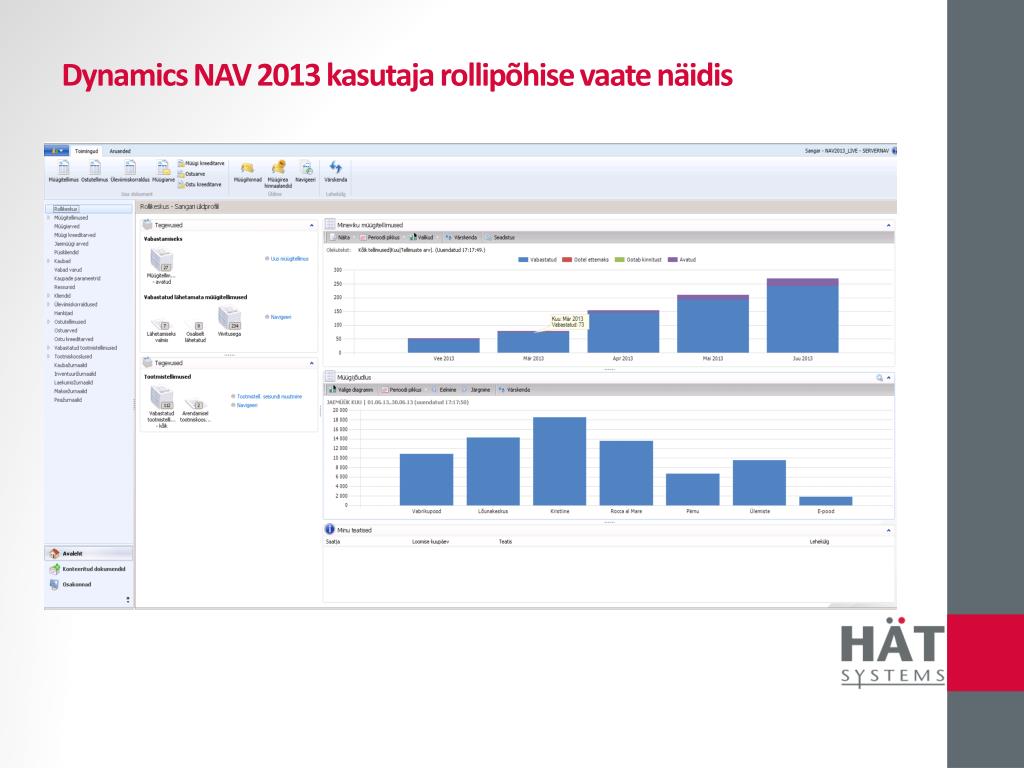Click Valikud in sales orders toolbar
The width and height of the screenshot is (1024, 768).
pos(421,238)
